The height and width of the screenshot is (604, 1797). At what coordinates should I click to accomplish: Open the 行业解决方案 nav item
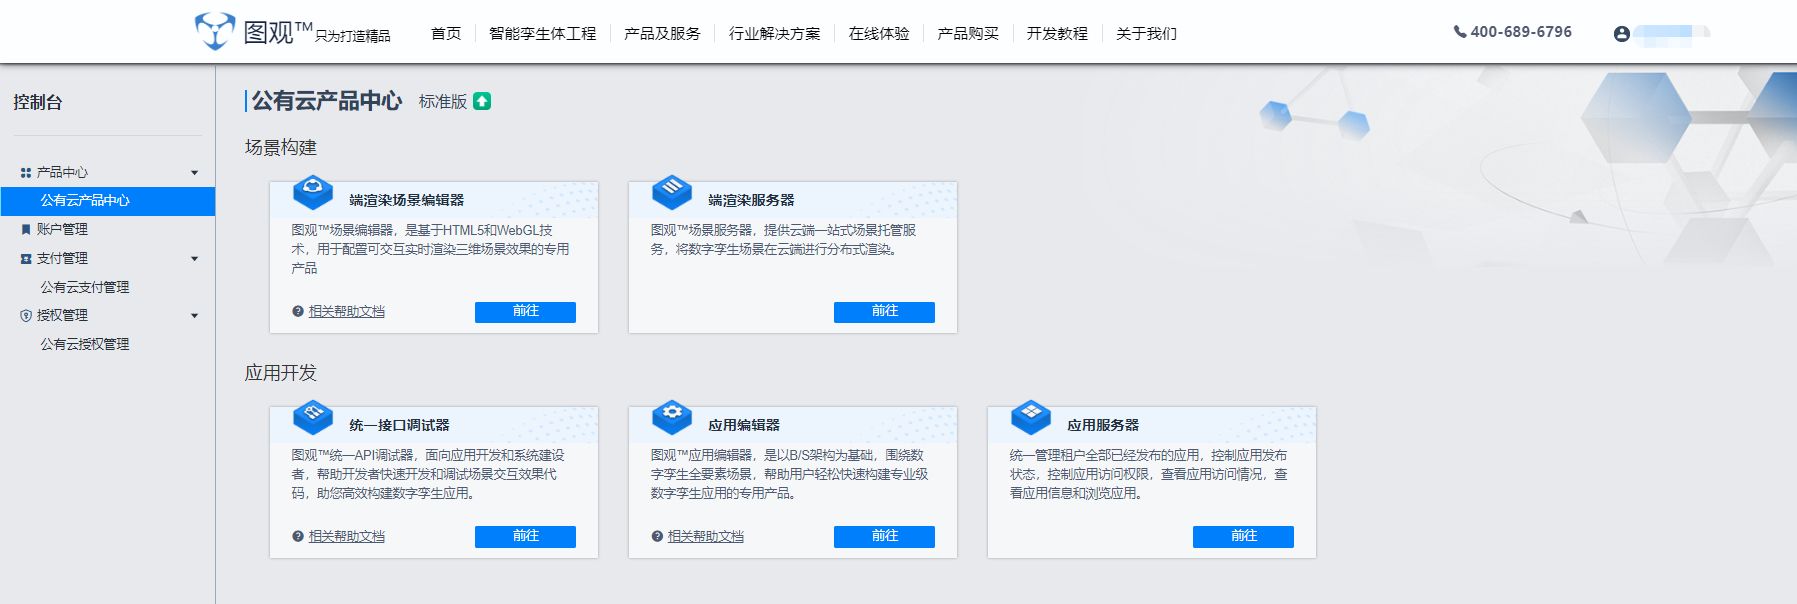click(x=774, y=33)
